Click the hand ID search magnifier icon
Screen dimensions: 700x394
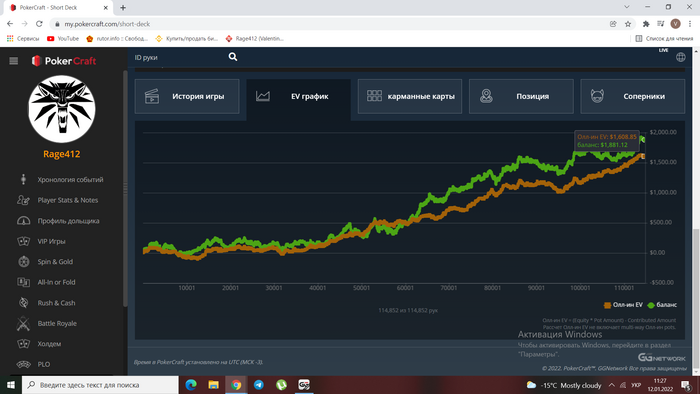pyautogui.click(x=233, y=57)
